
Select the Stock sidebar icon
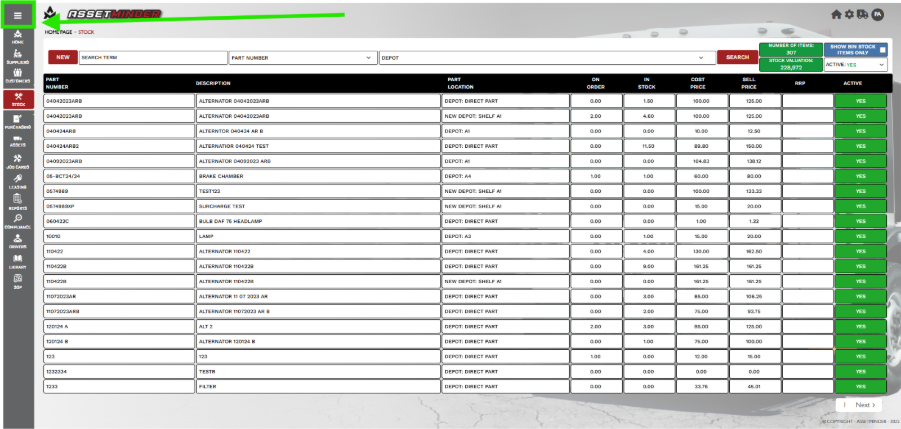[17, 99]
